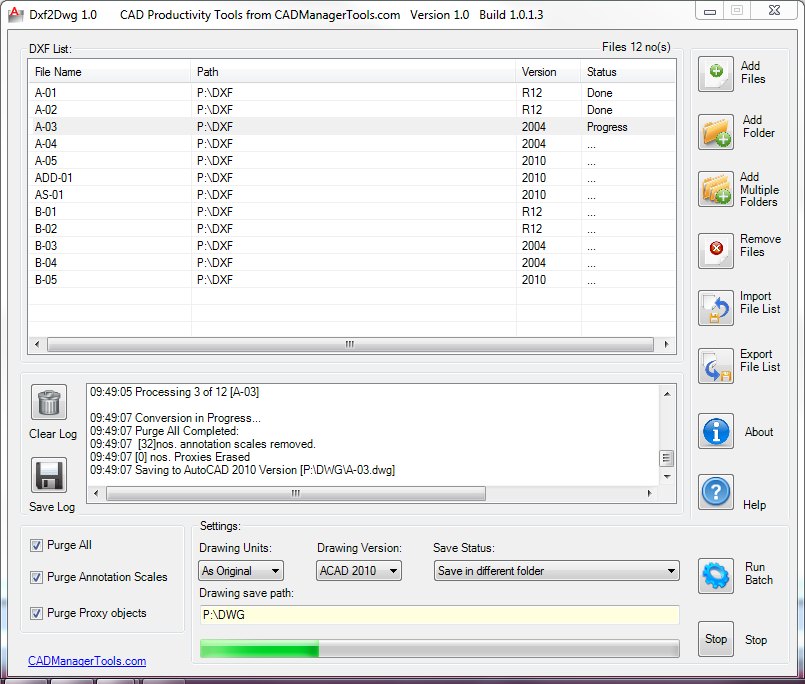Viewport: 805px width, 684px height.
Task: Click the conversion progress bar
Action: [x=439, y=649]
